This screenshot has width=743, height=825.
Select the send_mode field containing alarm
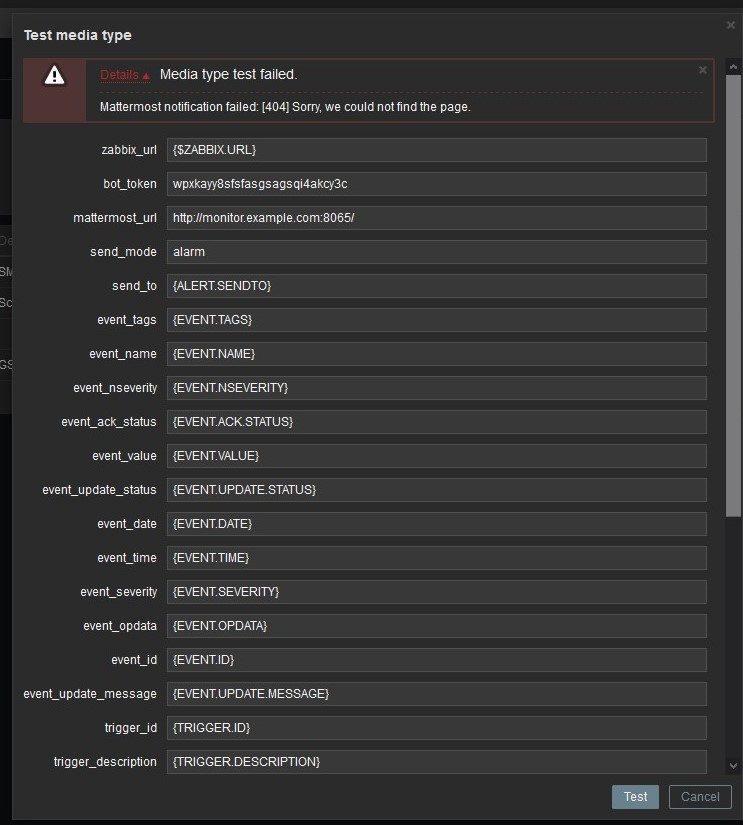click(437, 252)
